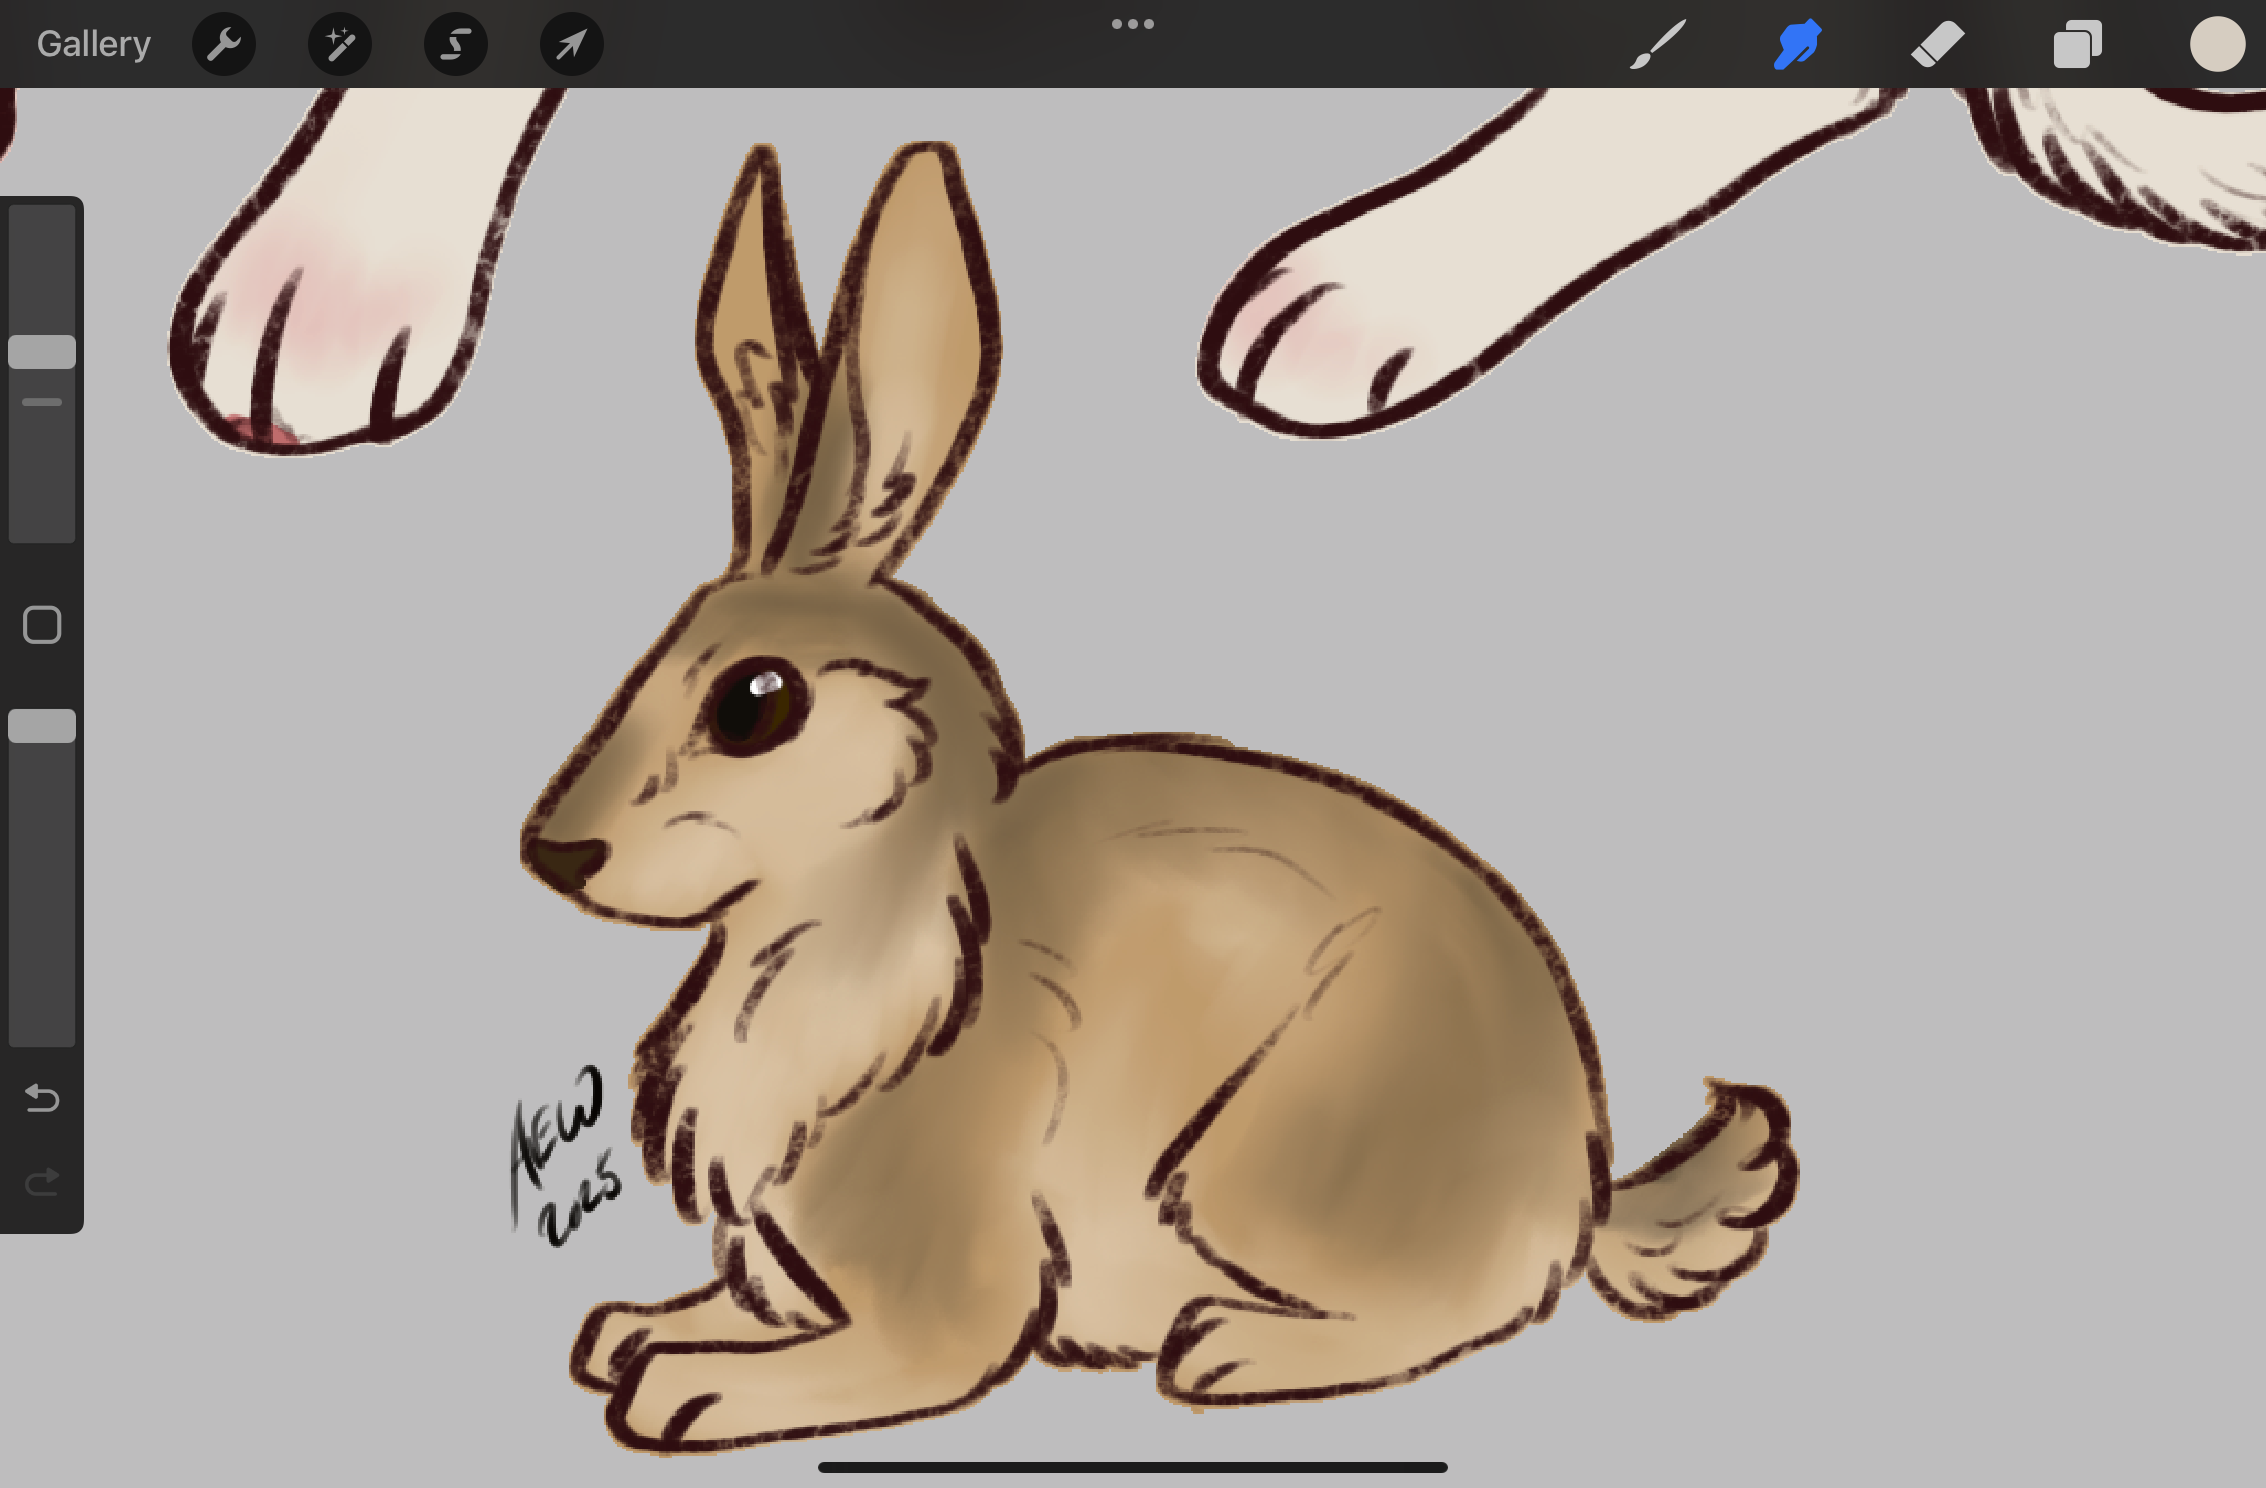Activate the Transform arrow tool

571,44
